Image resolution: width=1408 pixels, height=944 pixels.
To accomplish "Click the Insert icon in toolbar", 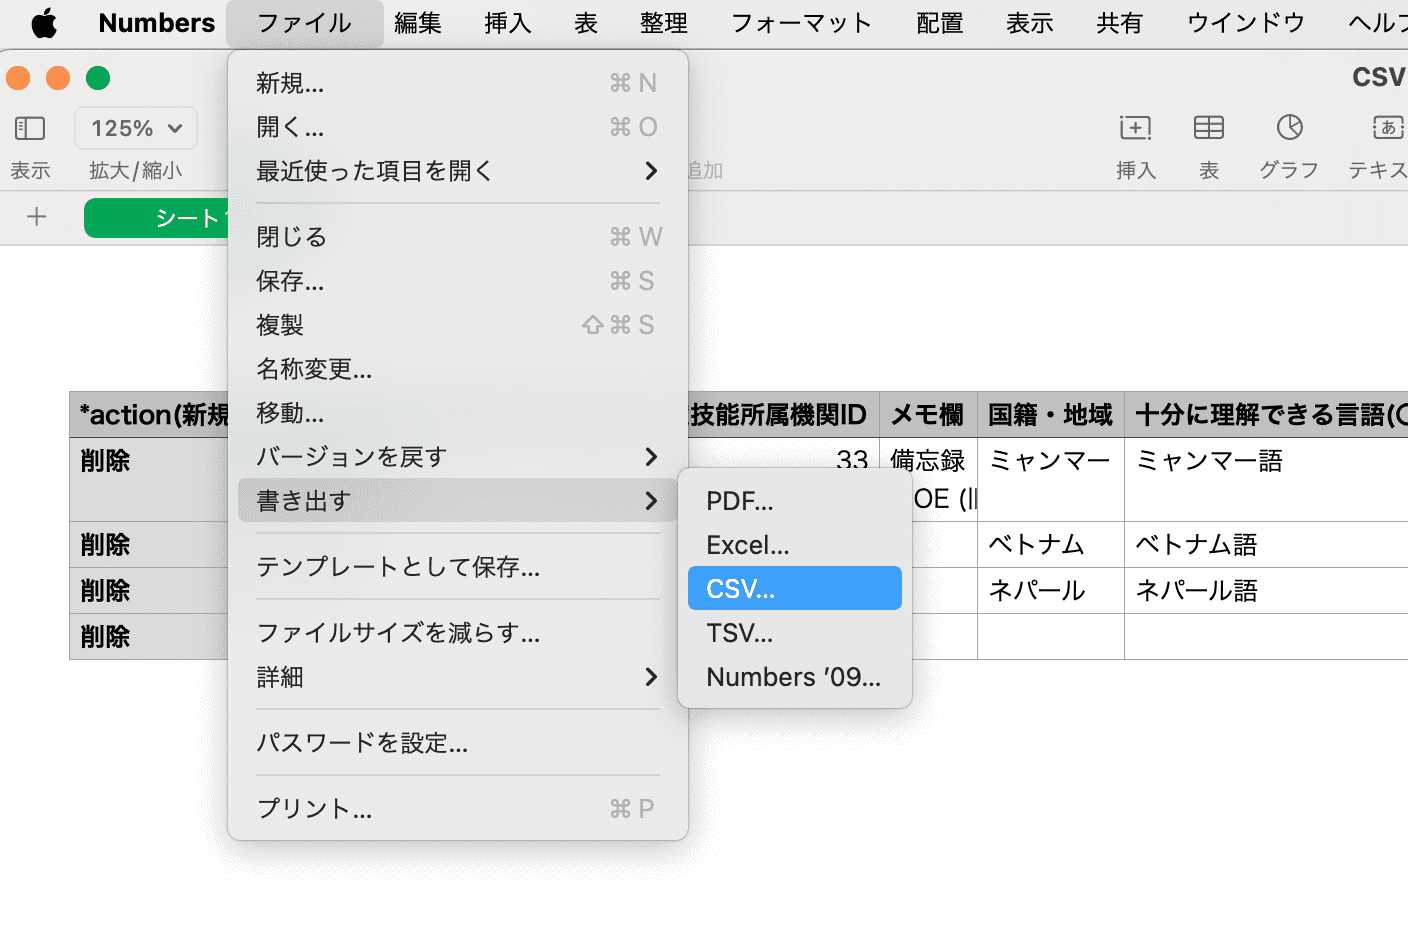I will (x=1135, y=128).
